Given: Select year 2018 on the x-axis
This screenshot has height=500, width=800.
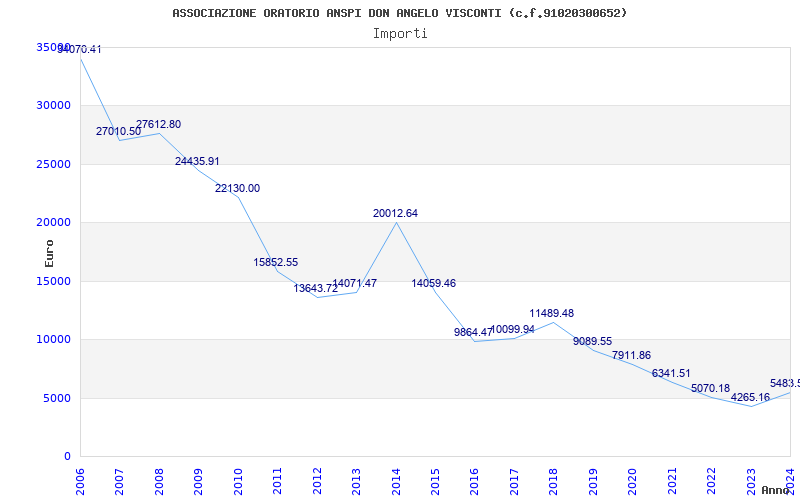Looking at the screenshot, I should pyautogui.click(x=554, y=481).
